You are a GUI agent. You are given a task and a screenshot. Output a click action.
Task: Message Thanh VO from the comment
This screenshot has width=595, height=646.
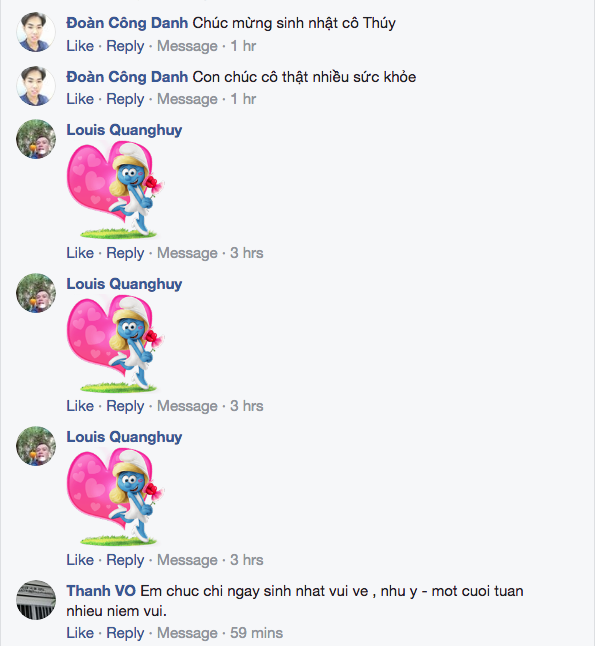coord(187,633)
